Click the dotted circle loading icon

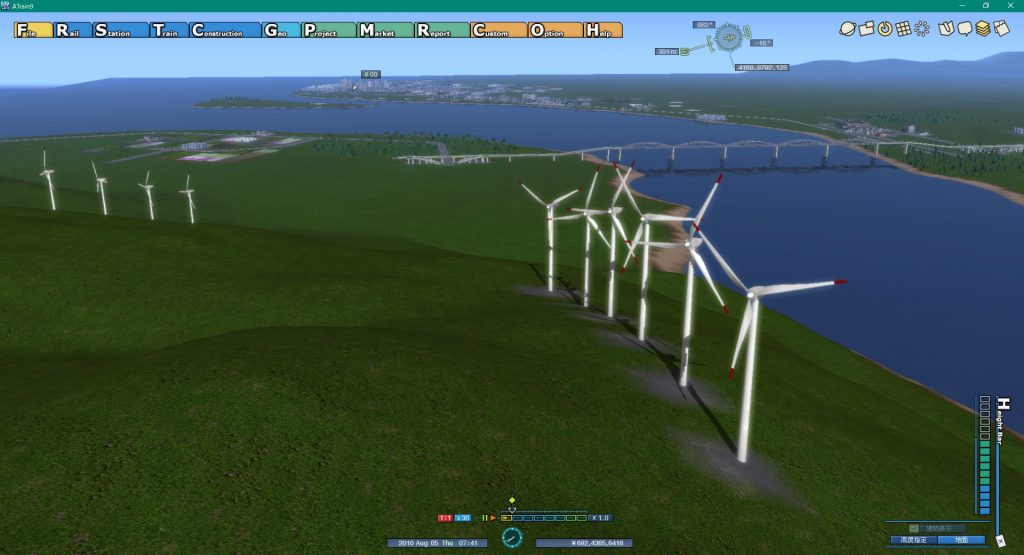click(922, 29)
